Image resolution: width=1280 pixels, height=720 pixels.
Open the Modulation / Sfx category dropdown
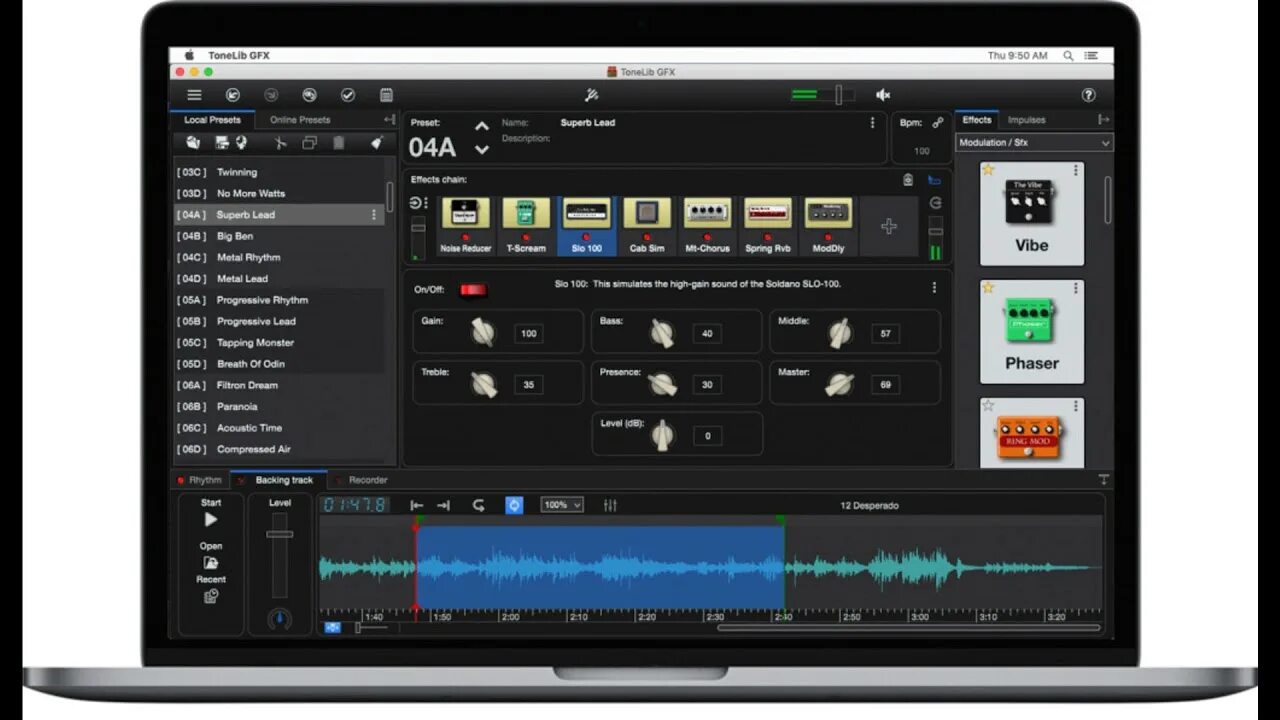coord(1034,143)
